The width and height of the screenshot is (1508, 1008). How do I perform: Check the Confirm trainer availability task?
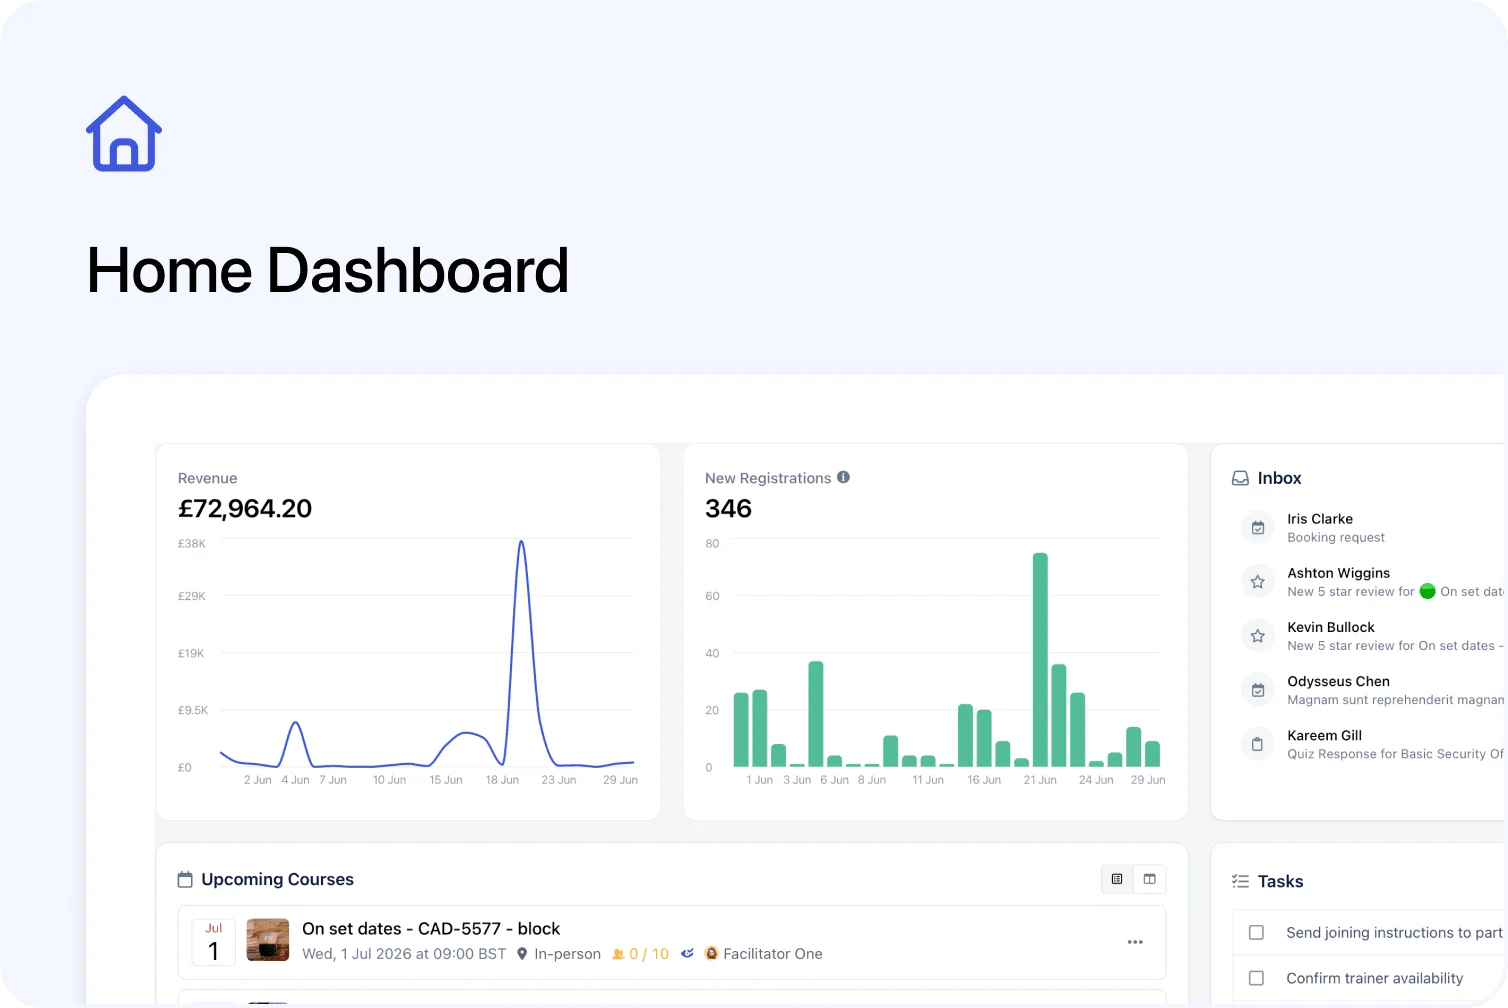click(x=1257, y=978)
